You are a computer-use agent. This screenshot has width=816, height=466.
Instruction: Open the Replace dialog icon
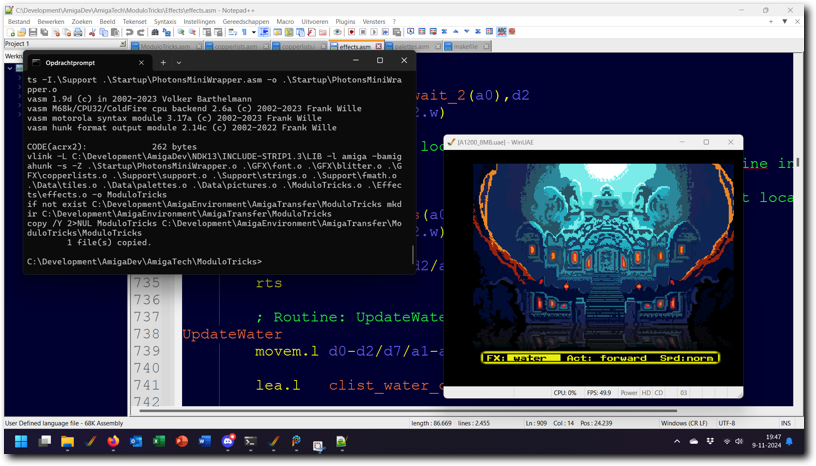point(167,32)
